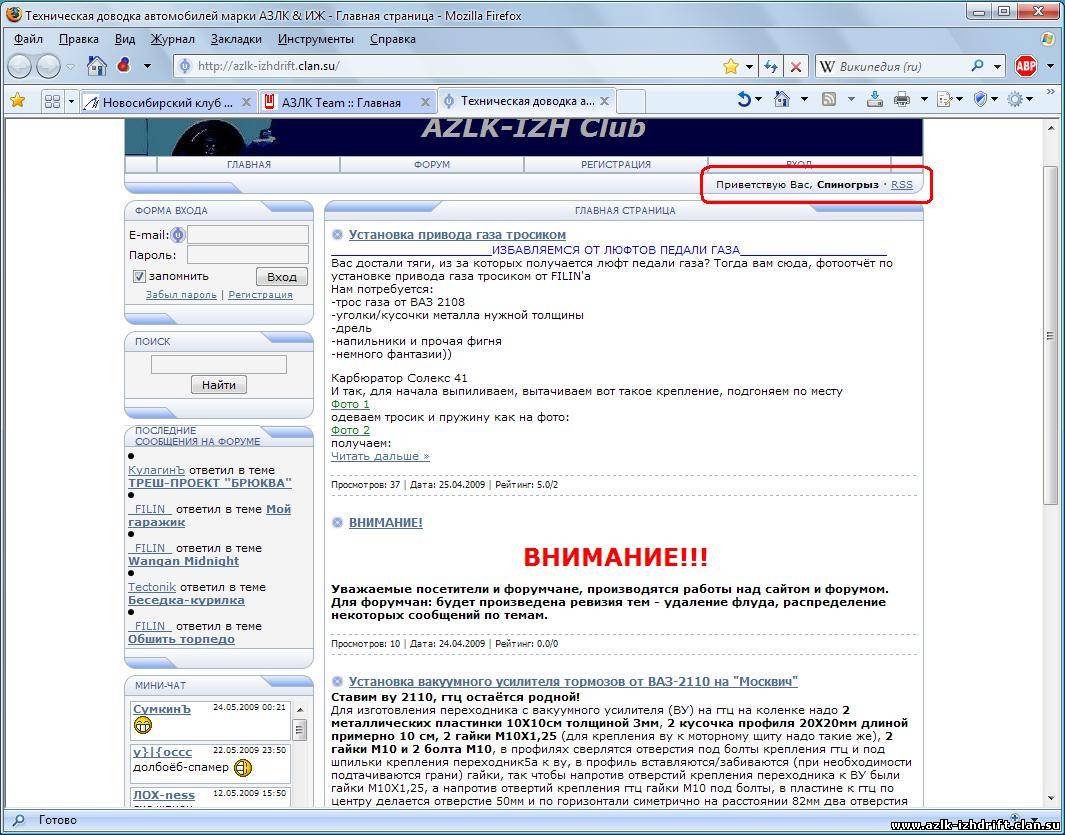1065x835 pixels.
Task: Open the Журнал menu
Action: point(173,39)
